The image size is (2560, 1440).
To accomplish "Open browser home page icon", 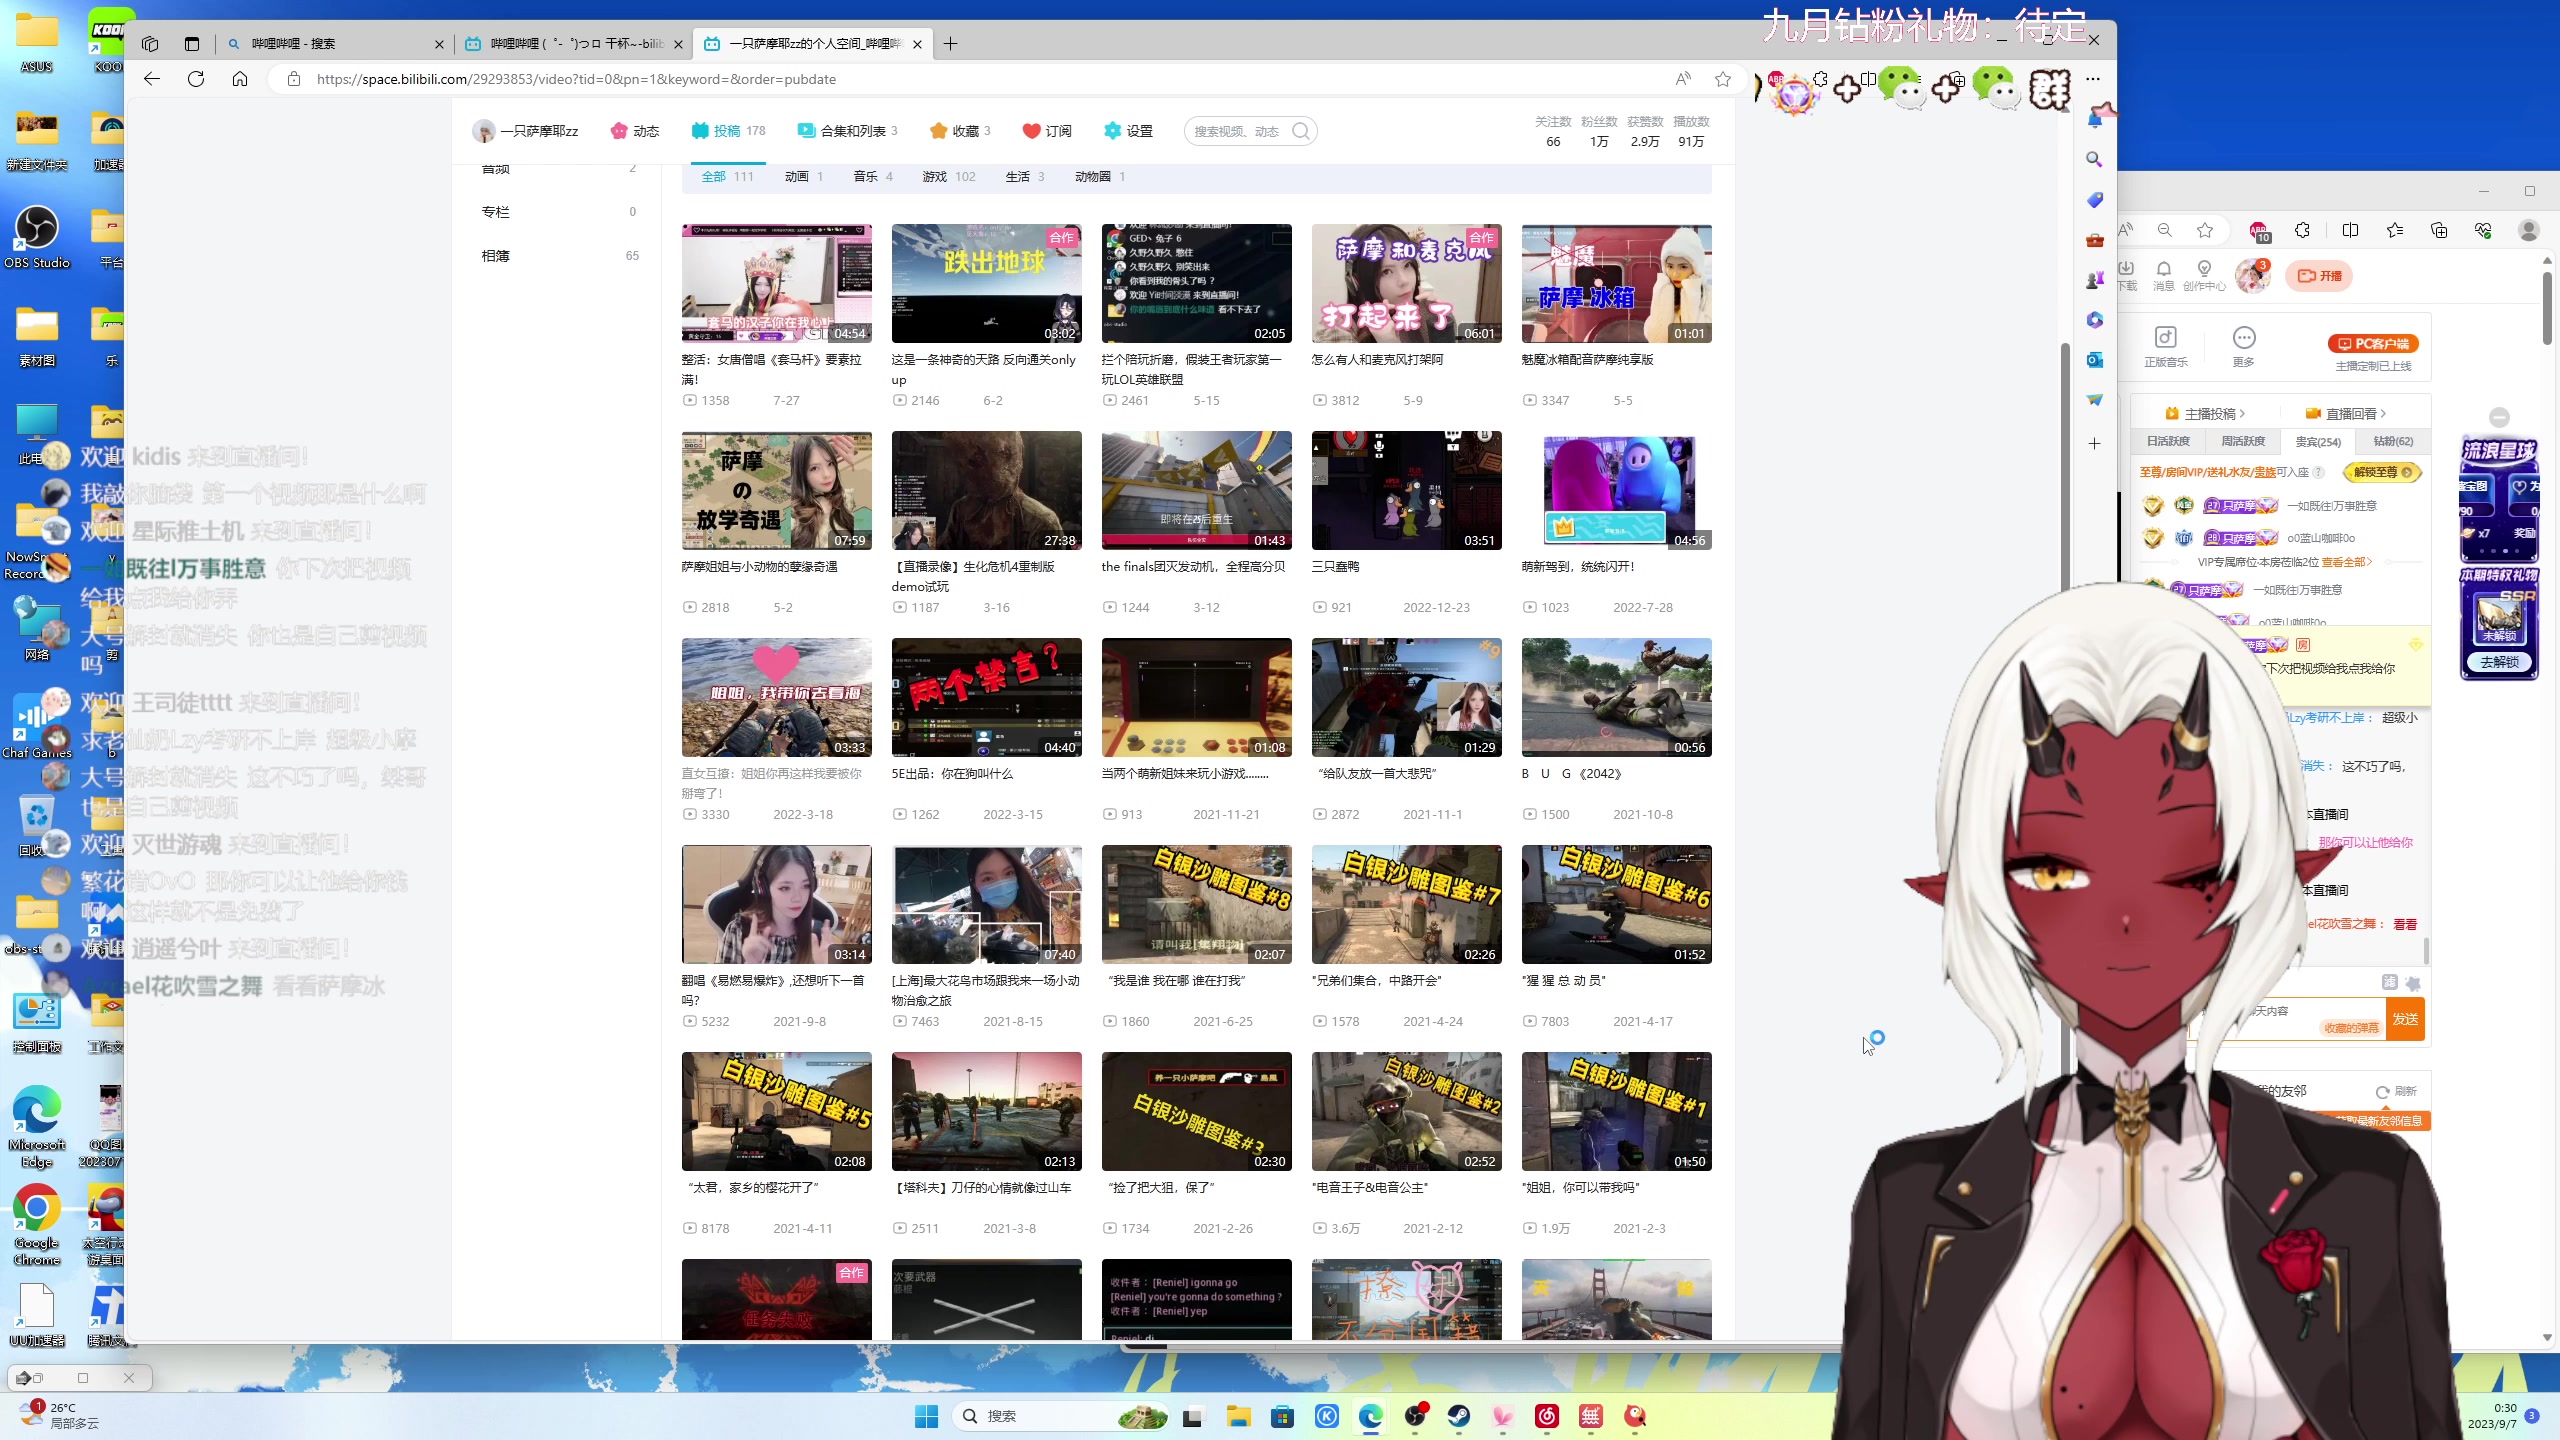I will [x=240, y=79].
